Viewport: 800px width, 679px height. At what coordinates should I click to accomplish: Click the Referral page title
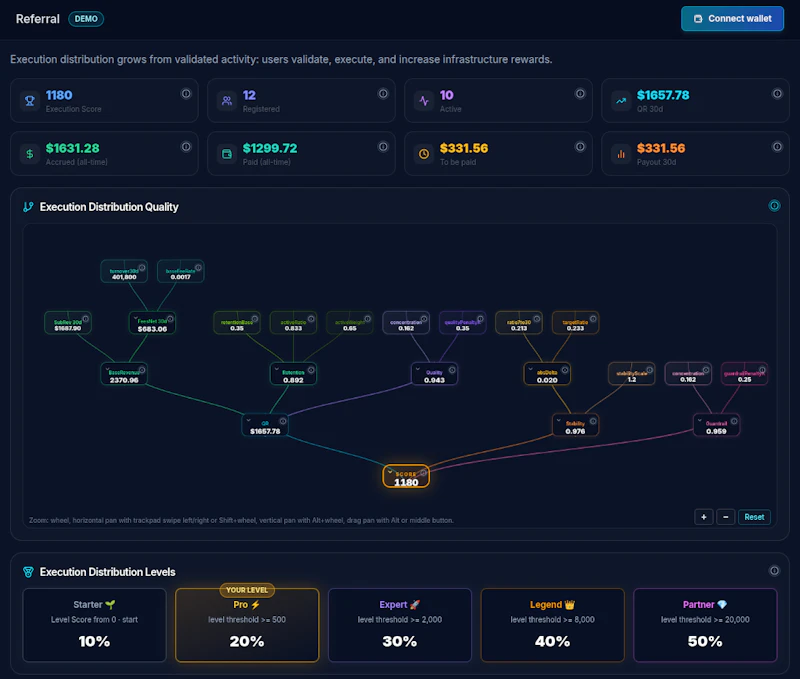[x=38, y=19]
